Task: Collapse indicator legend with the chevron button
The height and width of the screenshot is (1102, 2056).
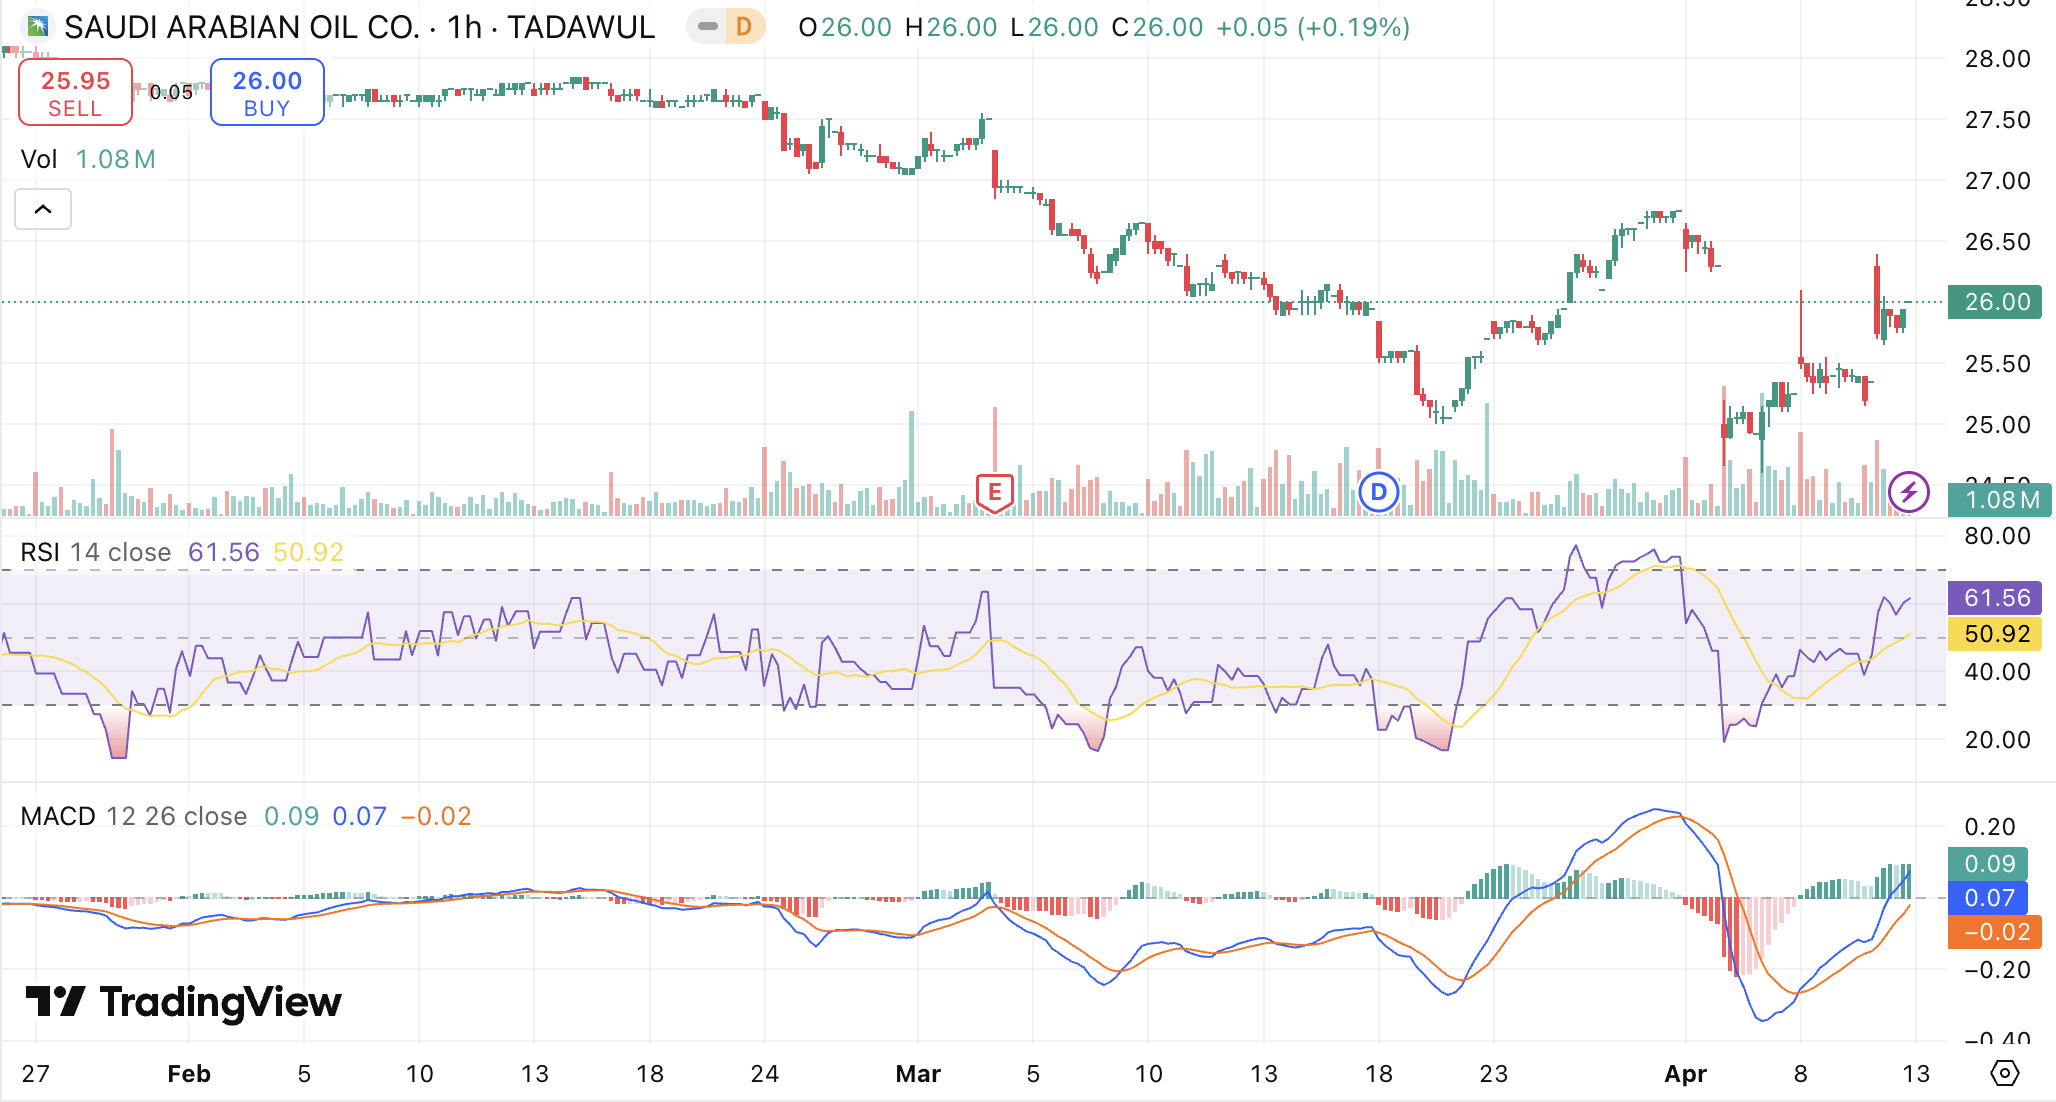Action: pyautogui.click(x=43, y=209)
